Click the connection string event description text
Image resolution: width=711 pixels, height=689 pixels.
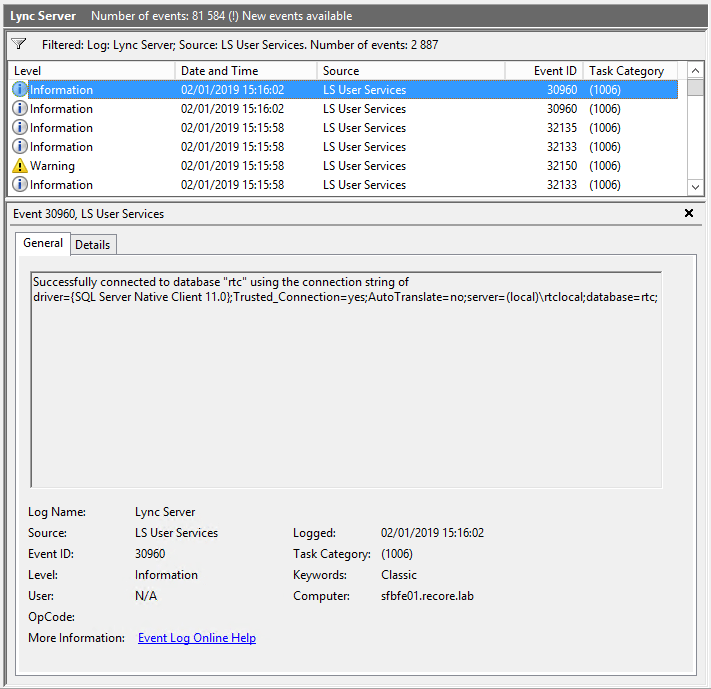pos(346,289)
